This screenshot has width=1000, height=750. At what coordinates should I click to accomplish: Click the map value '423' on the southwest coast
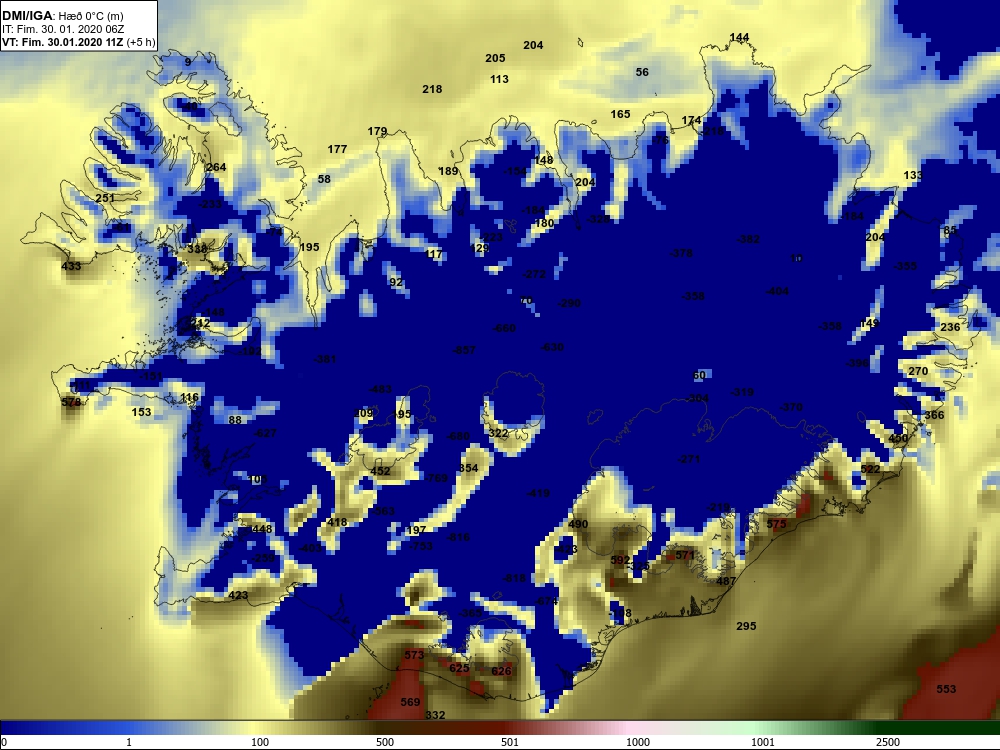click(238, 595)
